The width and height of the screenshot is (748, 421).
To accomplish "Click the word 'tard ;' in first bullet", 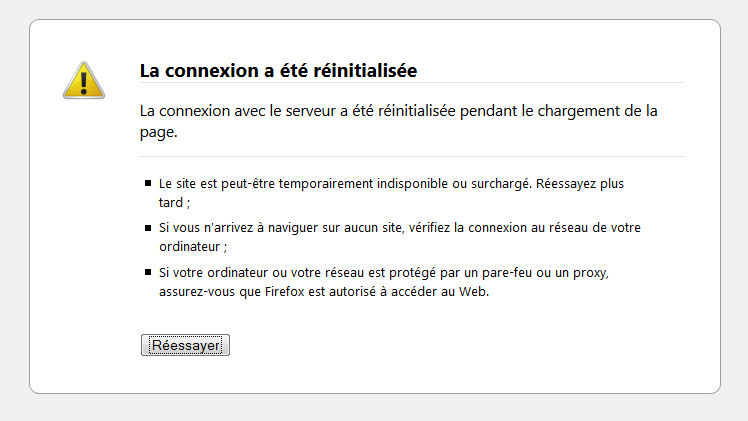I will coord(175,203).
